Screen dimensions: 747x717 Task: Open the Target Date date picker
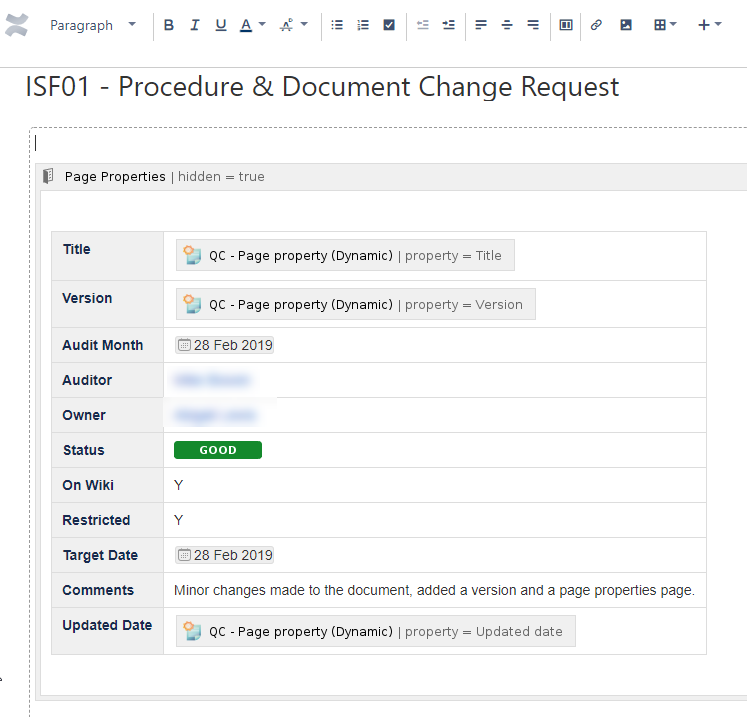point(224,555)
